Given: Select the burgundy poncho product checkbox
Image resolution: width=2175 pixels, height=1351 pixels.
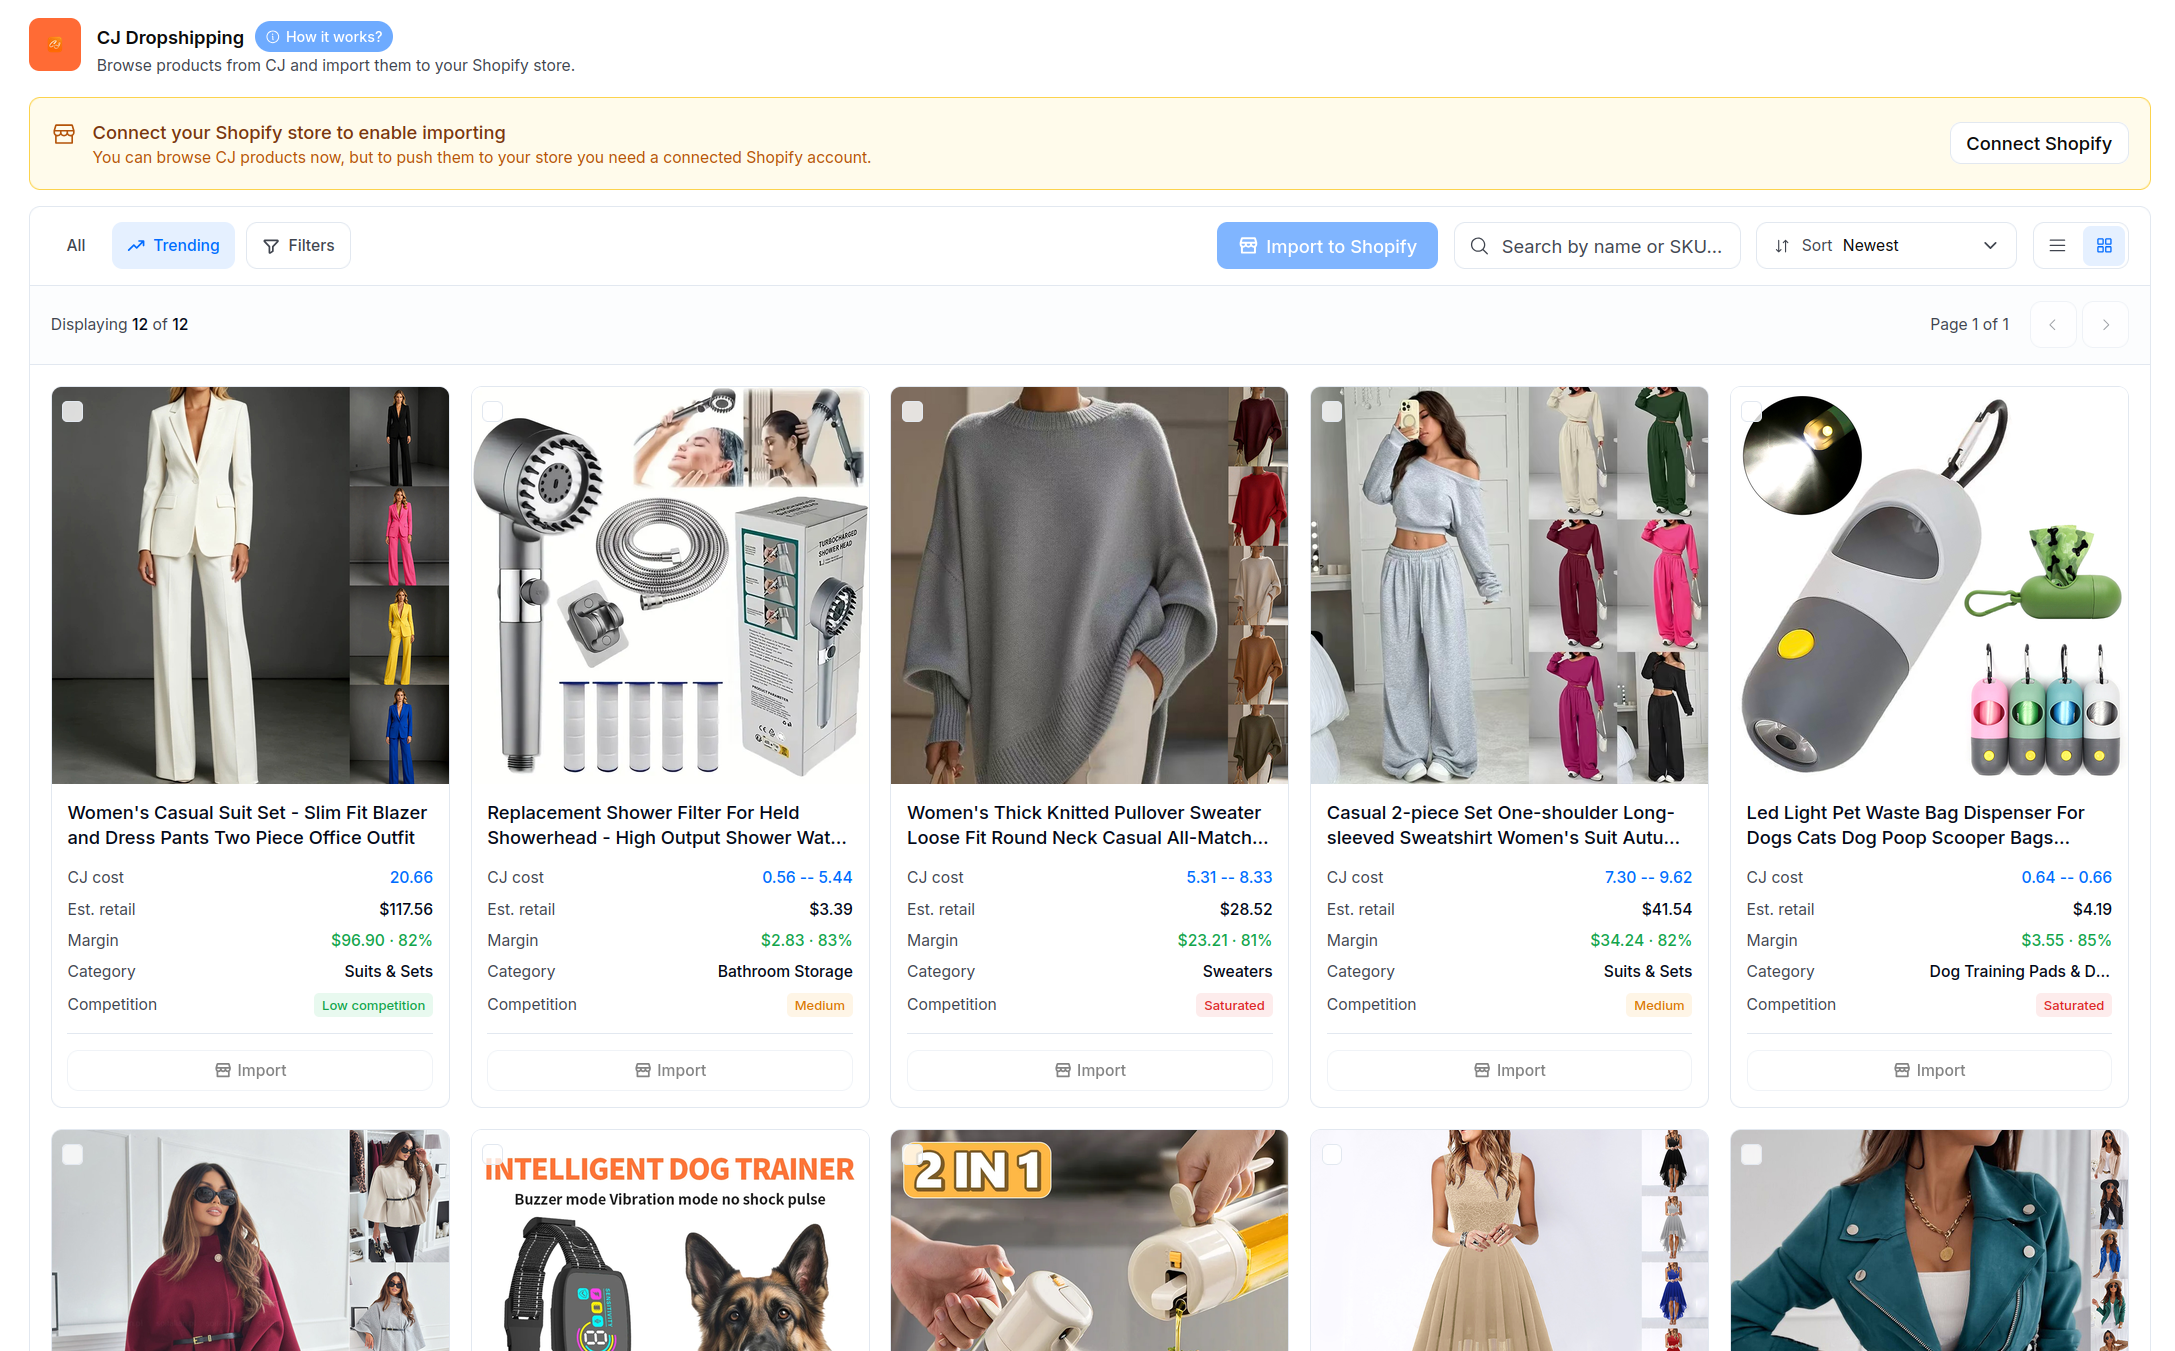Looking at the screenshot, I should click(73, 1155).
